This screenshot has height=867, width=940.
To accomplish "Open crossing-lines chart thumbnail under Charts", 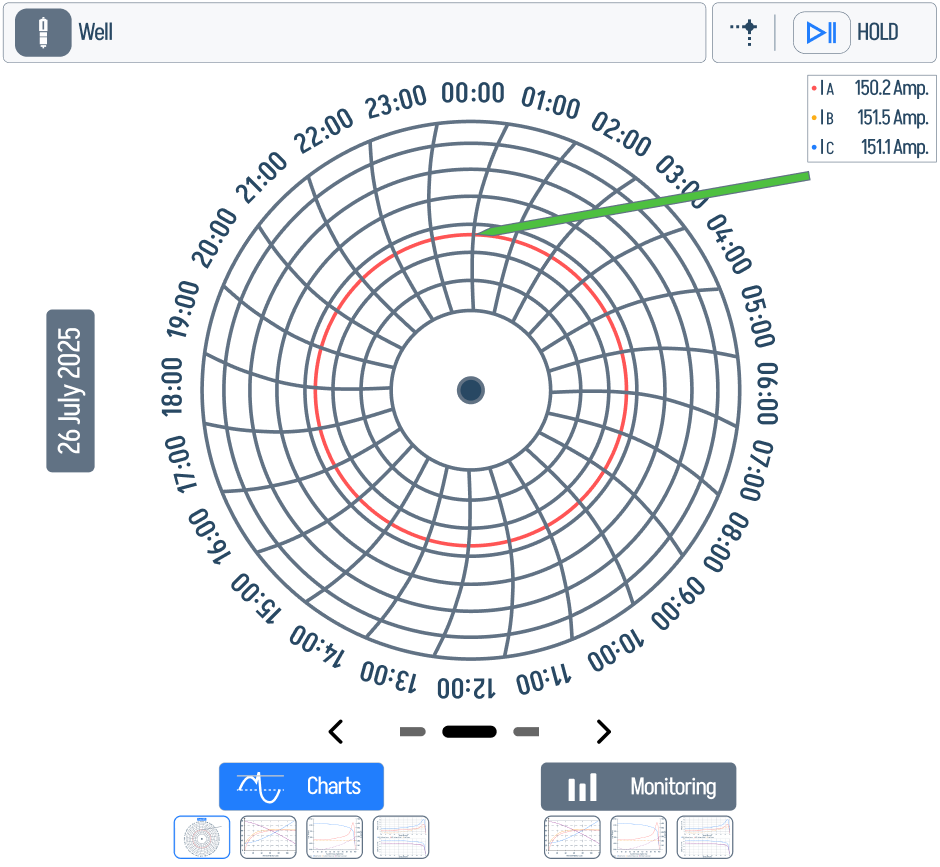I will [268, 837].
